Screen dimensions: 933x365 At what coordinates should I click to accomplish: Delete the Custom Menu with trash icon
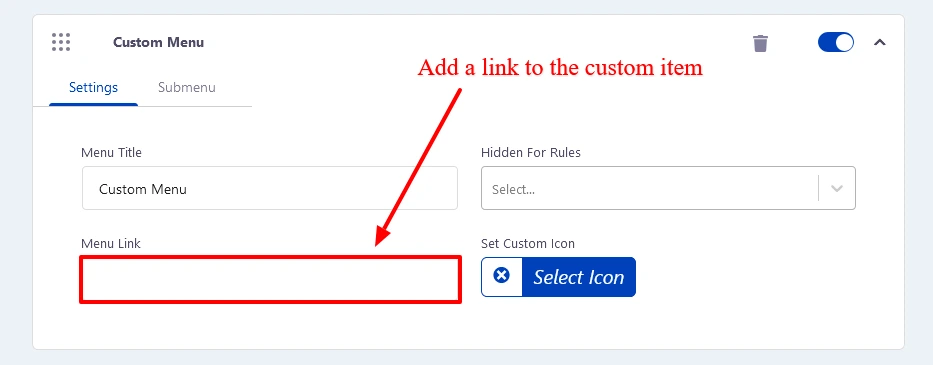tap(760, 43)
